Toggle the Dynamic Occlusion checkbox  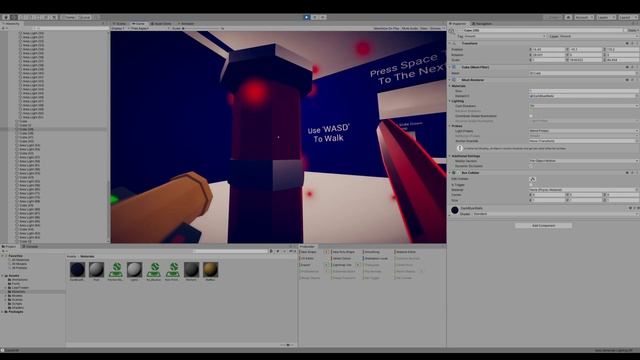pyautogui.click(x=531, y=166)
